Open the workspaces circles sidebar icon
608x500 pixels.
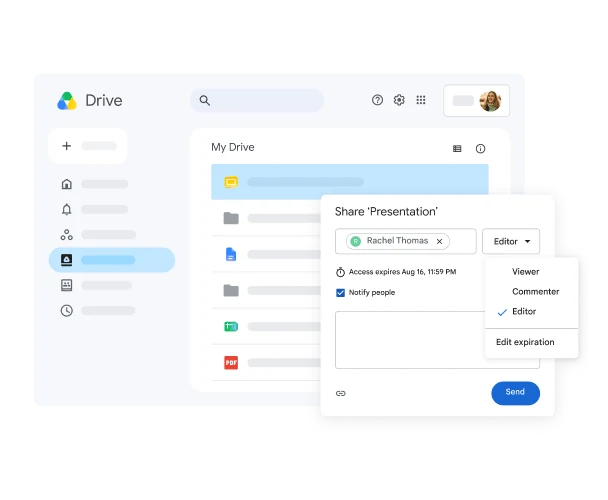point(67,234)
